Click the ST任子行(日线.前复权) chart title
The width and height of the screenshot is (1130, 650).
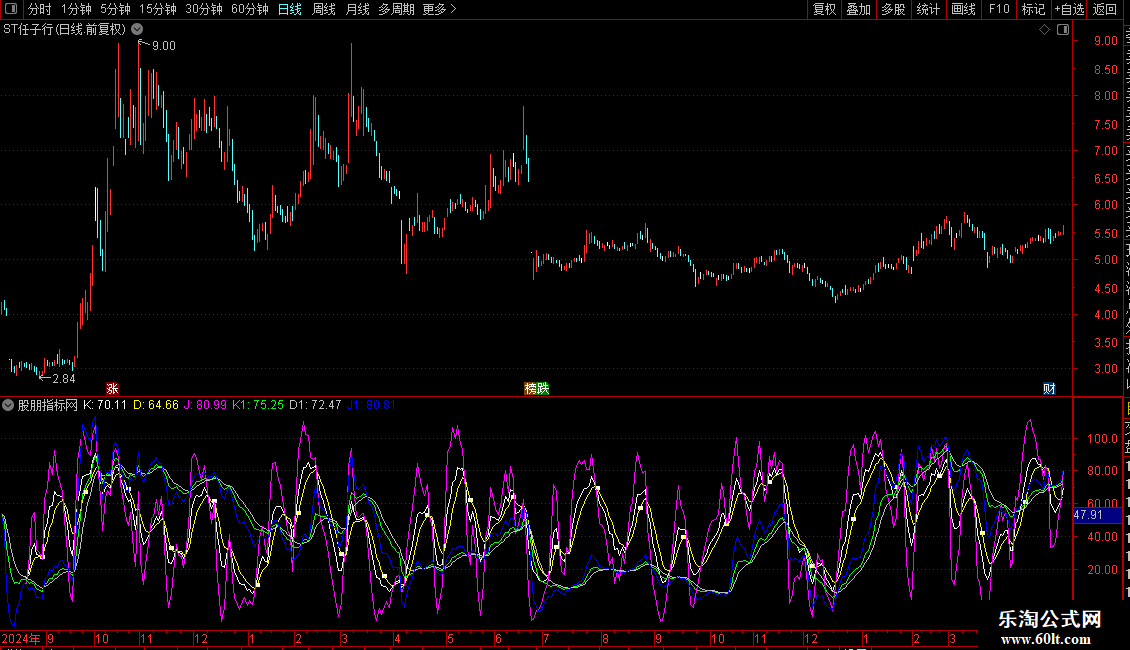65,30
